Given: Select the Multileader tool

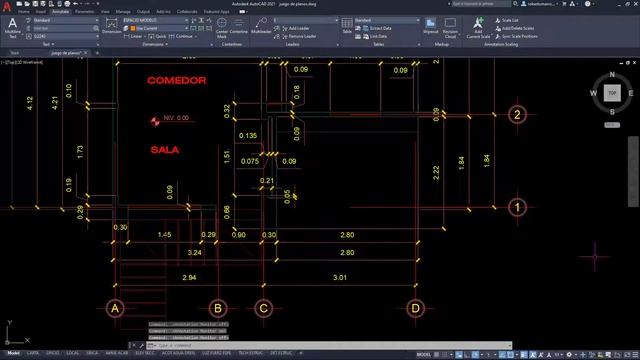Looking at the screenshot, I should coord(261,26).
